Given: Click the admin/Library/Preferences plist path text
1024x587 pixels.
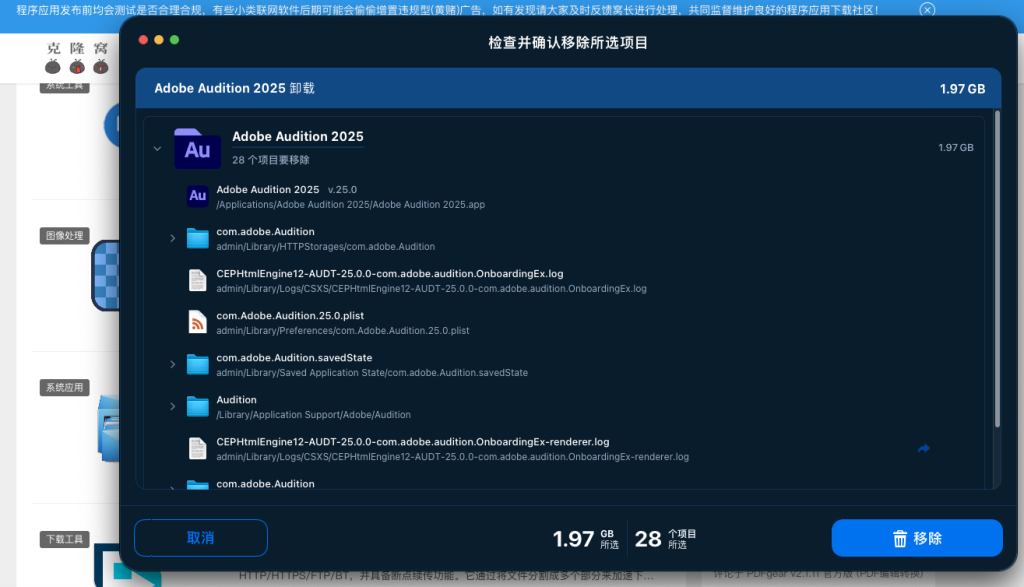Looking at the screenshot, I should 343,330.
